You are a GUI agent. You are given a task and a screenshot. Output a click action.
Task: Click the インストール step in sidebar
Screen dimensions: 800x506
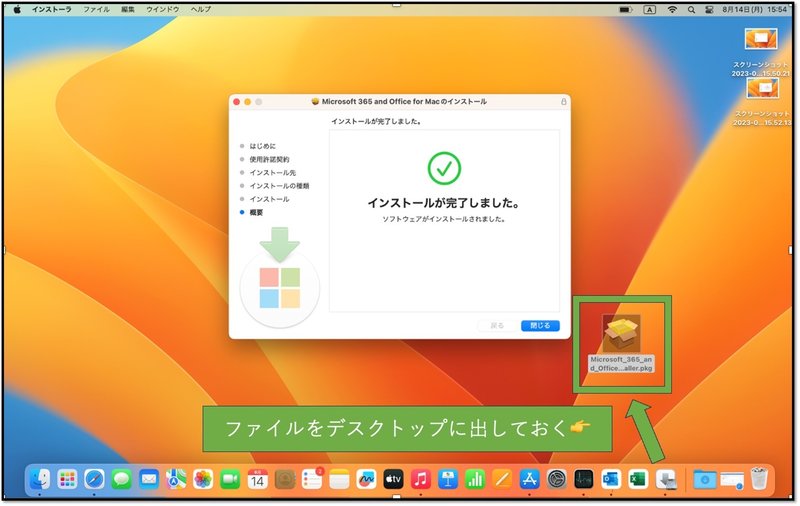269,199
